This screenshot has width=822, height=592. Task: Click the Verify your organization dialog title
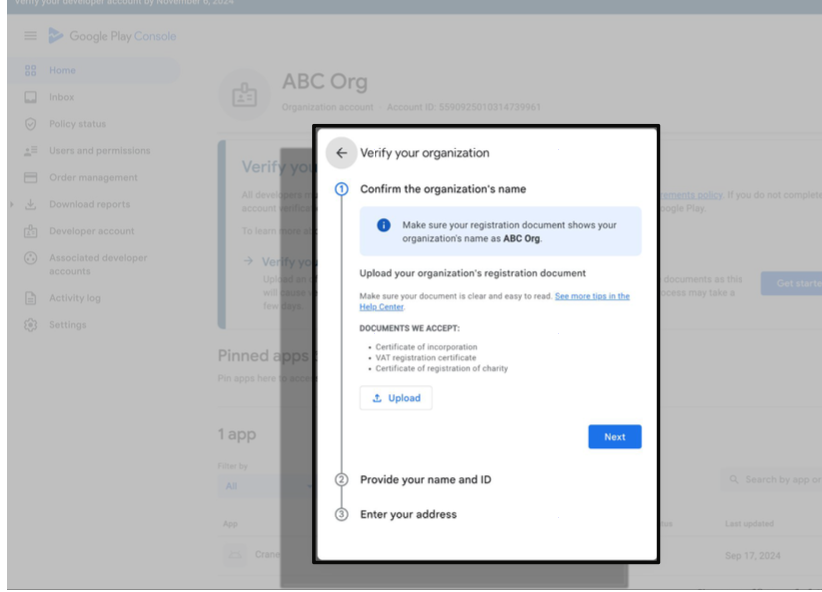(424, 153)
